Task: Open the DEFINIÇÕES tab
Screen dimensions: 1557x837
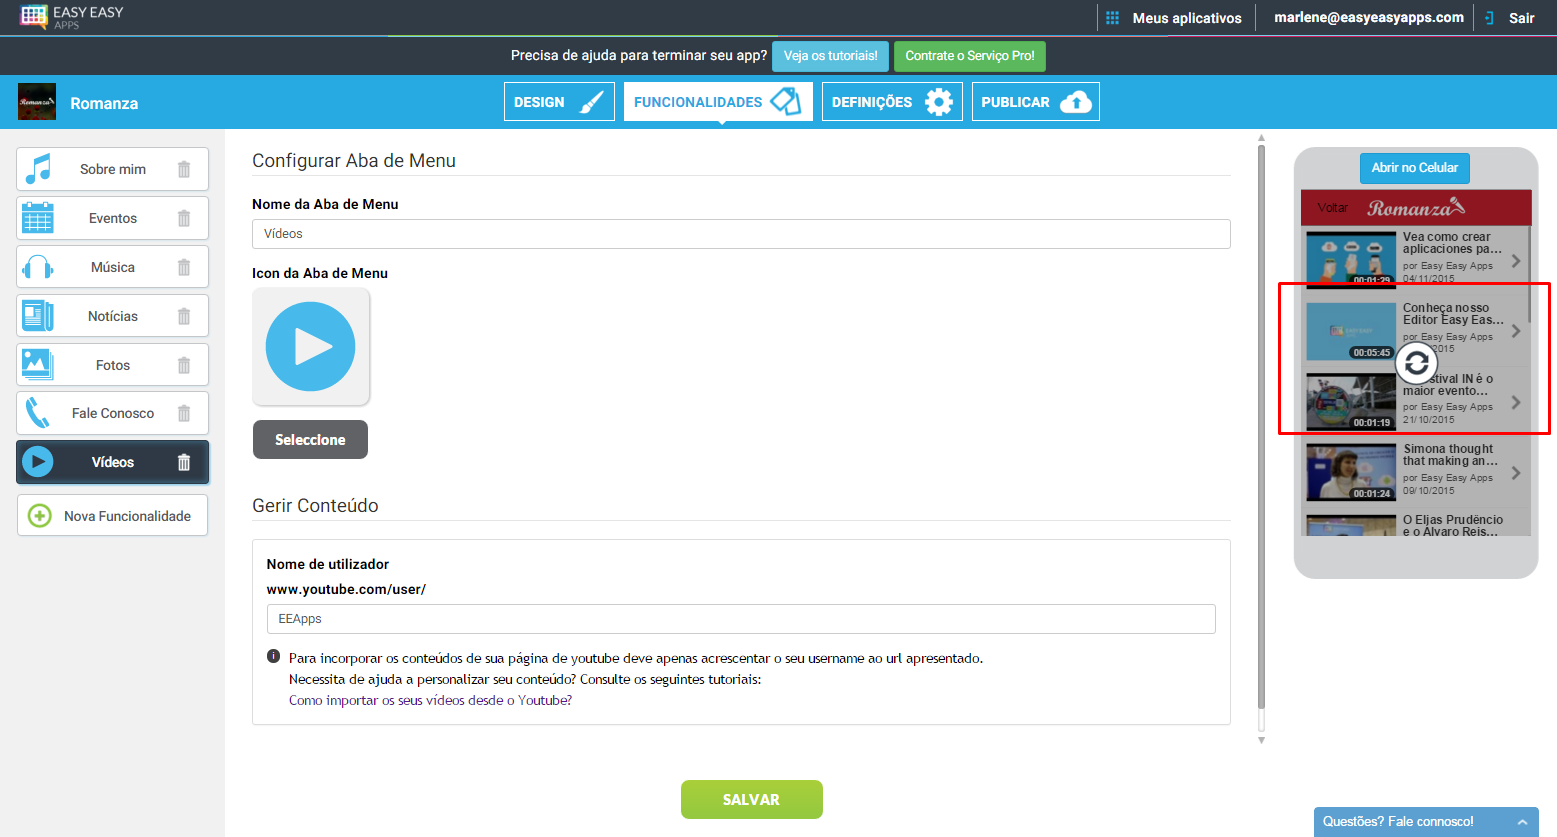Action: pos(891,102)
